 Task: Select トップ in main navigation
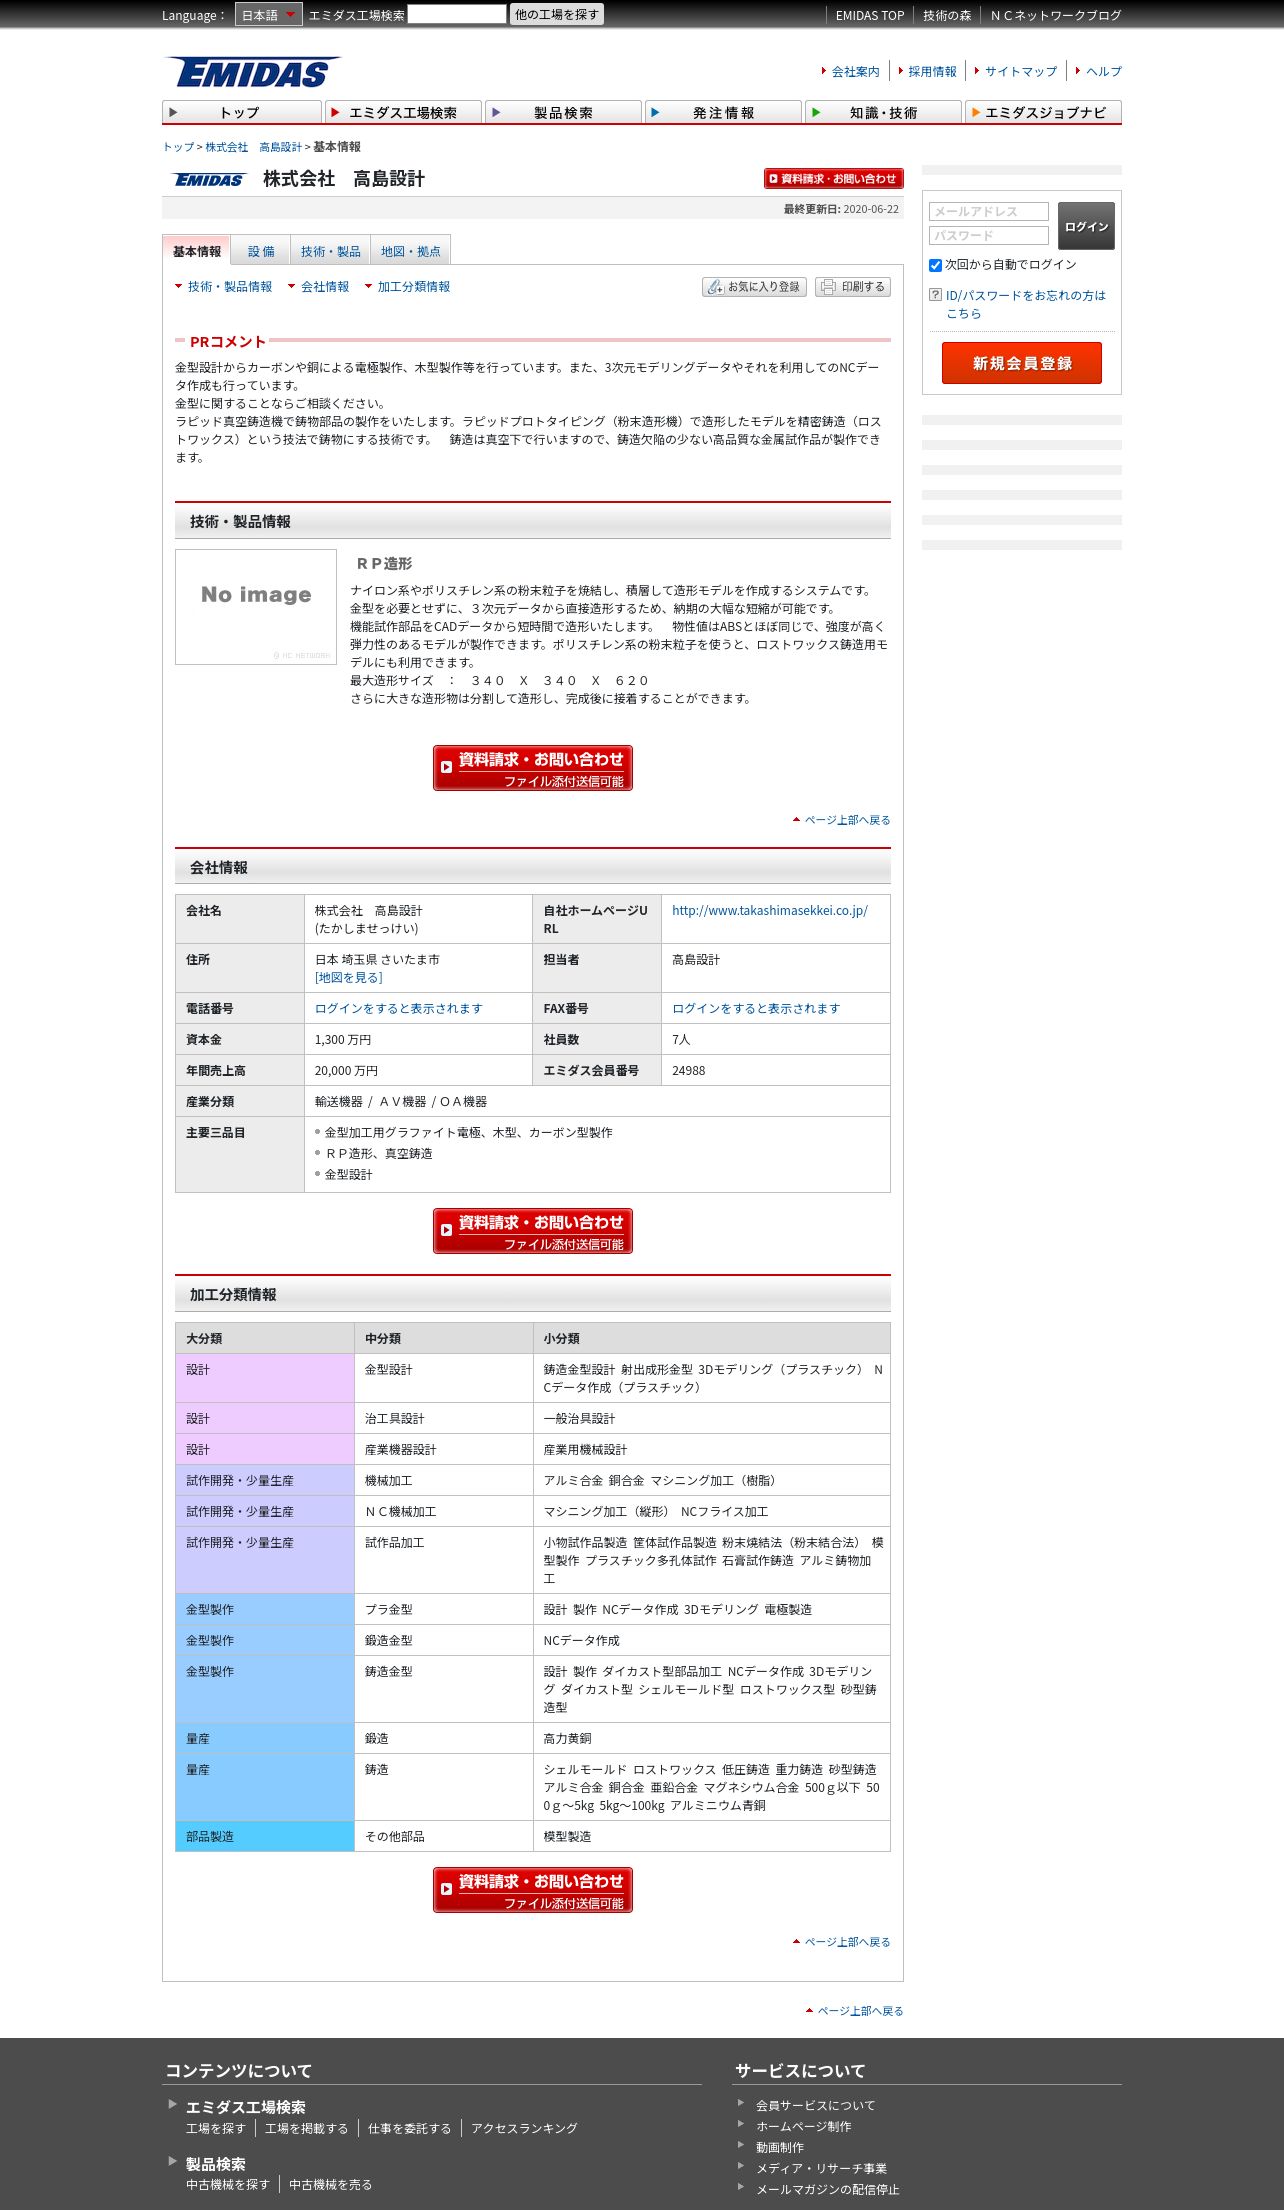point(242,112)
